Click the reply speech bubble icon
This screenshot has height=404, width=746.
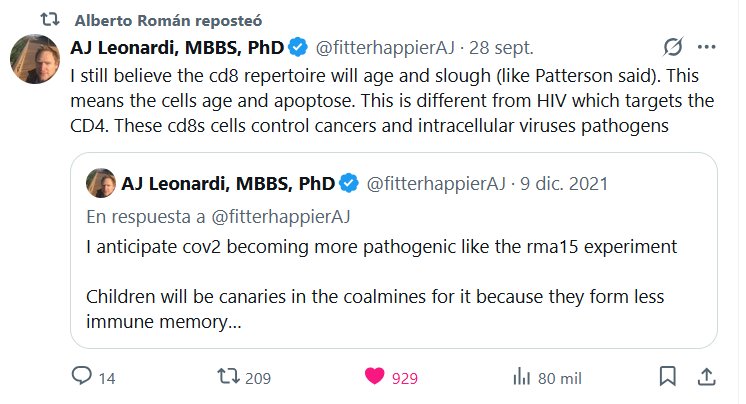[82, 377]
